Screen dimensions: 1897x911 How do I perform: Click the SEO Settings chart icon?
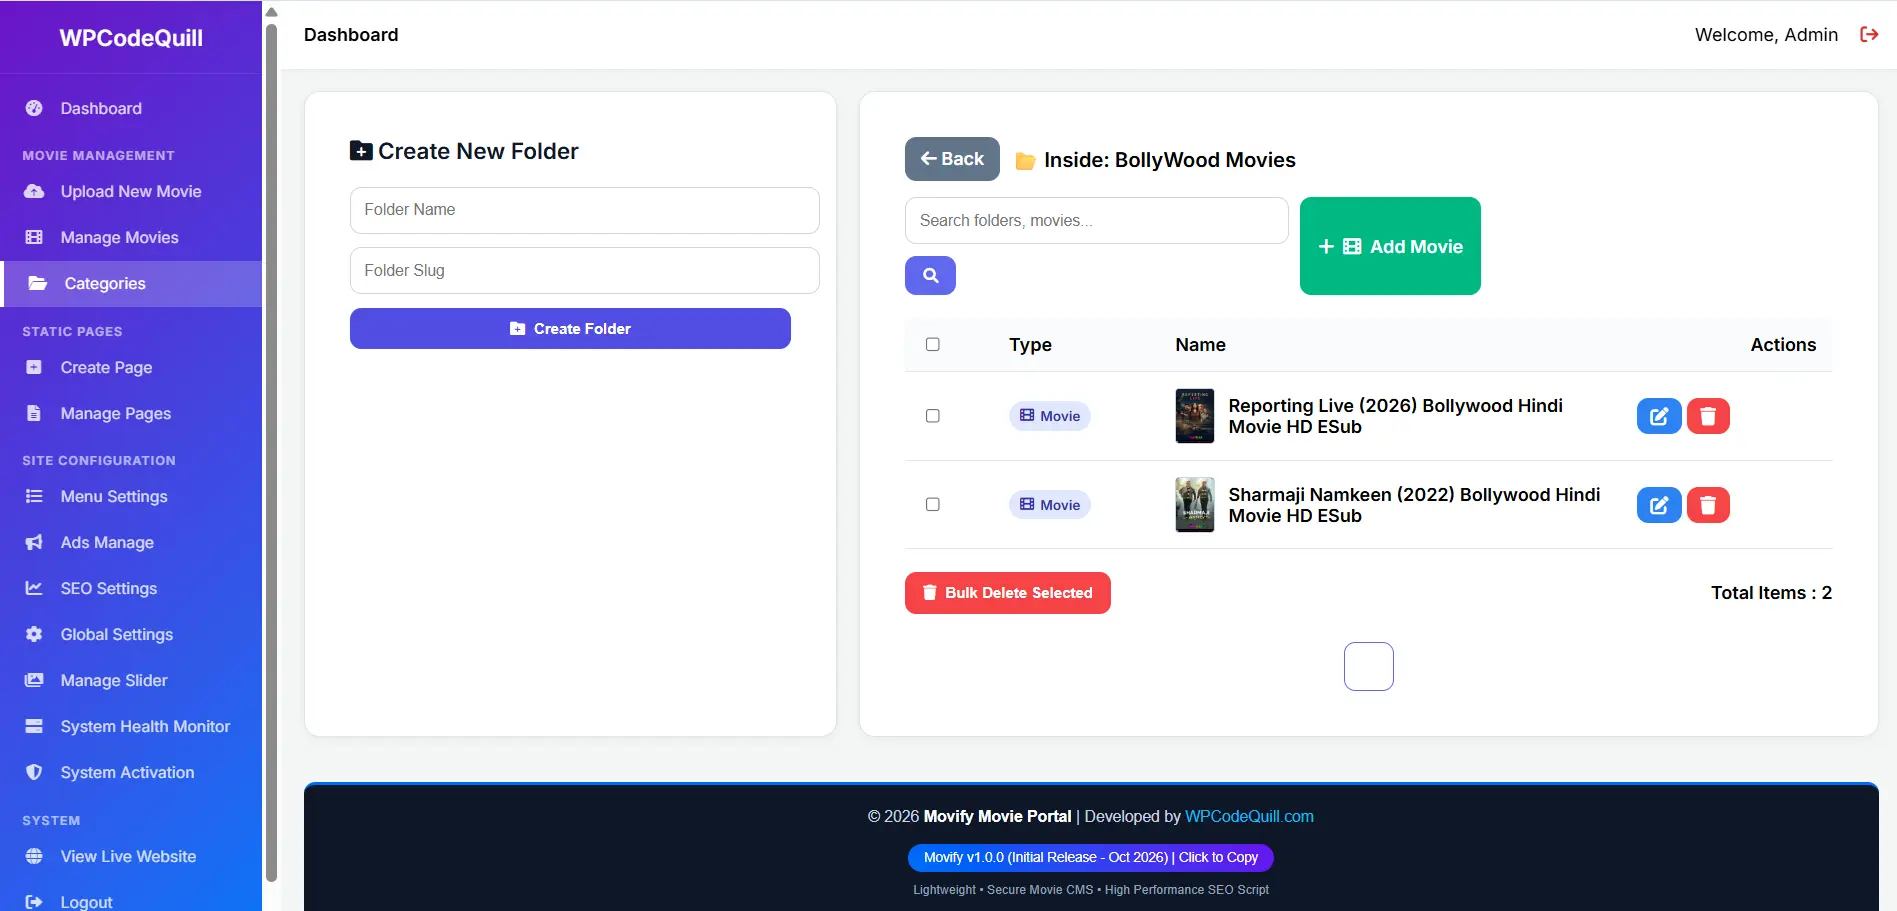(x=34, y=588)
